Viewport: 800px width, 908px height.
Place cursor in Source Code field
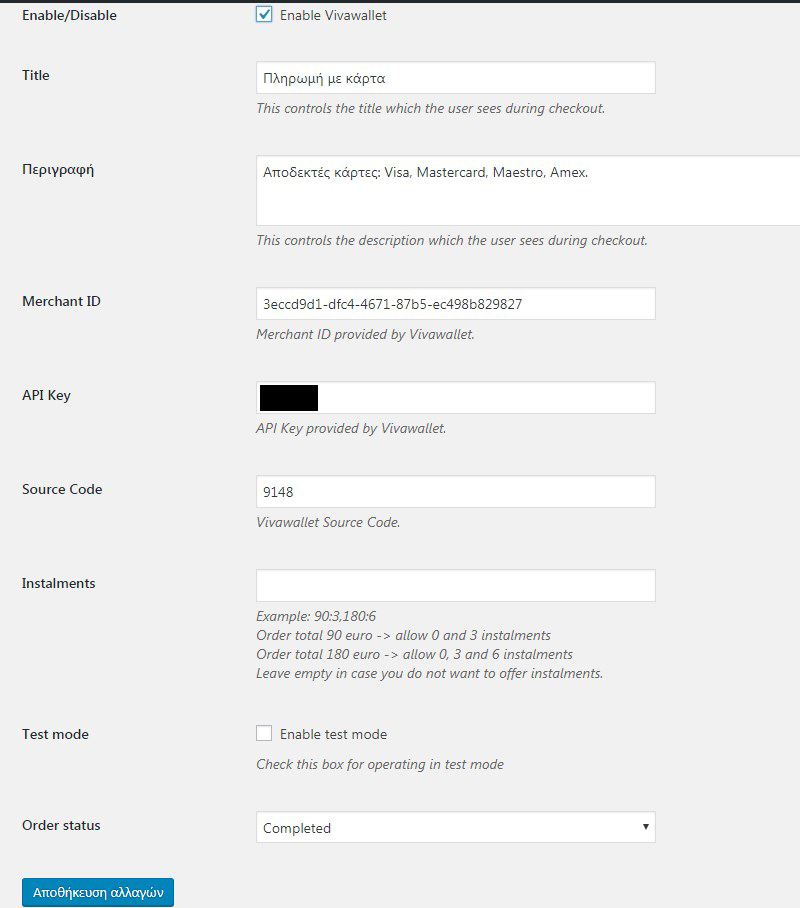click(456, 490)
